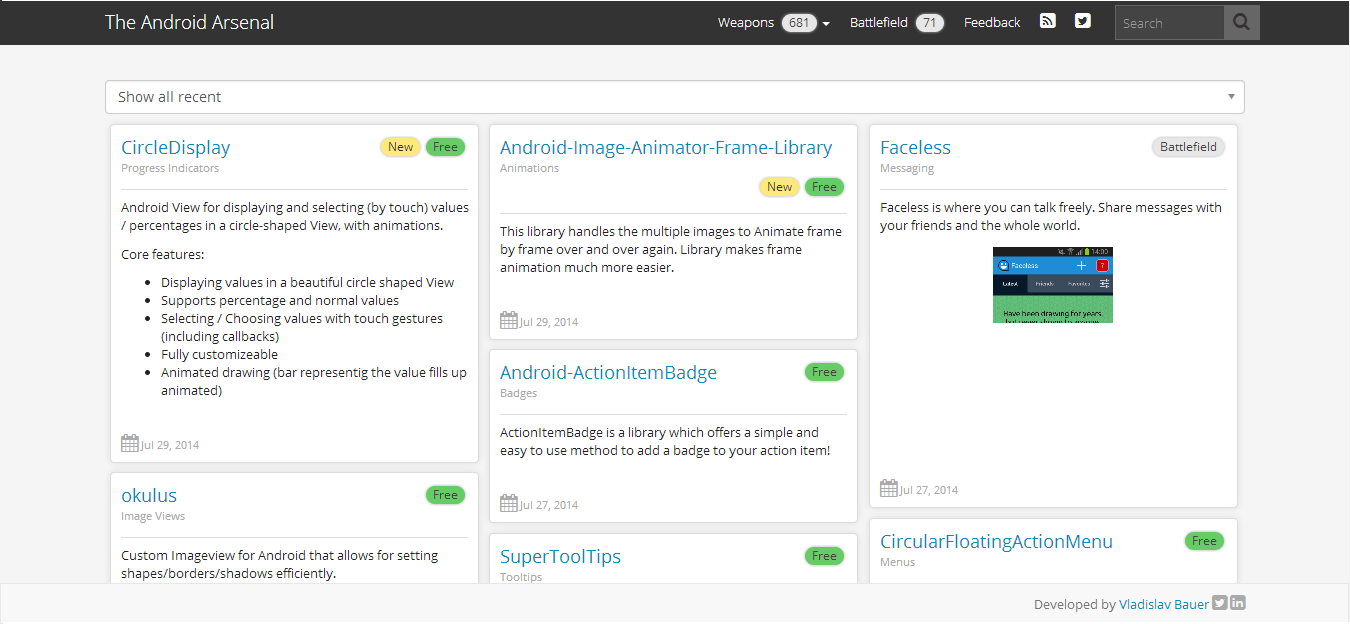Open the Android-ActionItemBadge project
Screen dimensions: 1350x624
click(608, 372)
